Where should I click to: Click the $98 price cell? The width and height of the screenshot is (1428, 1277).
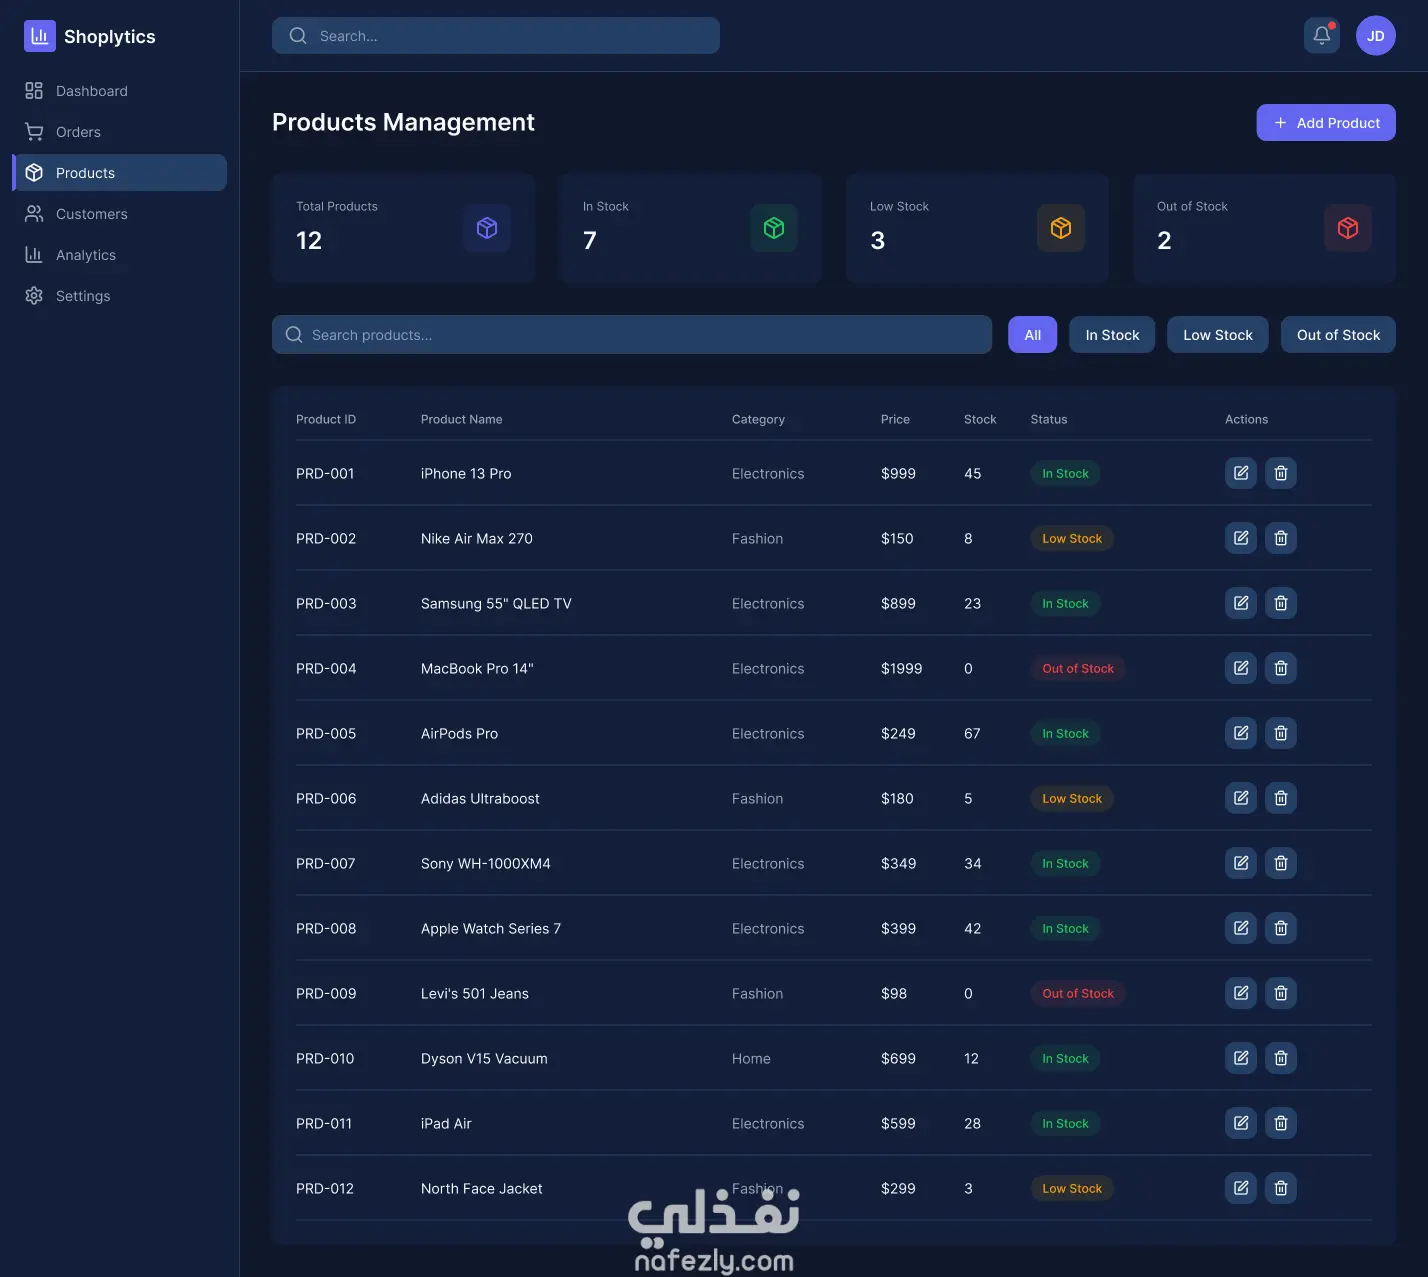tap(894, 994)
